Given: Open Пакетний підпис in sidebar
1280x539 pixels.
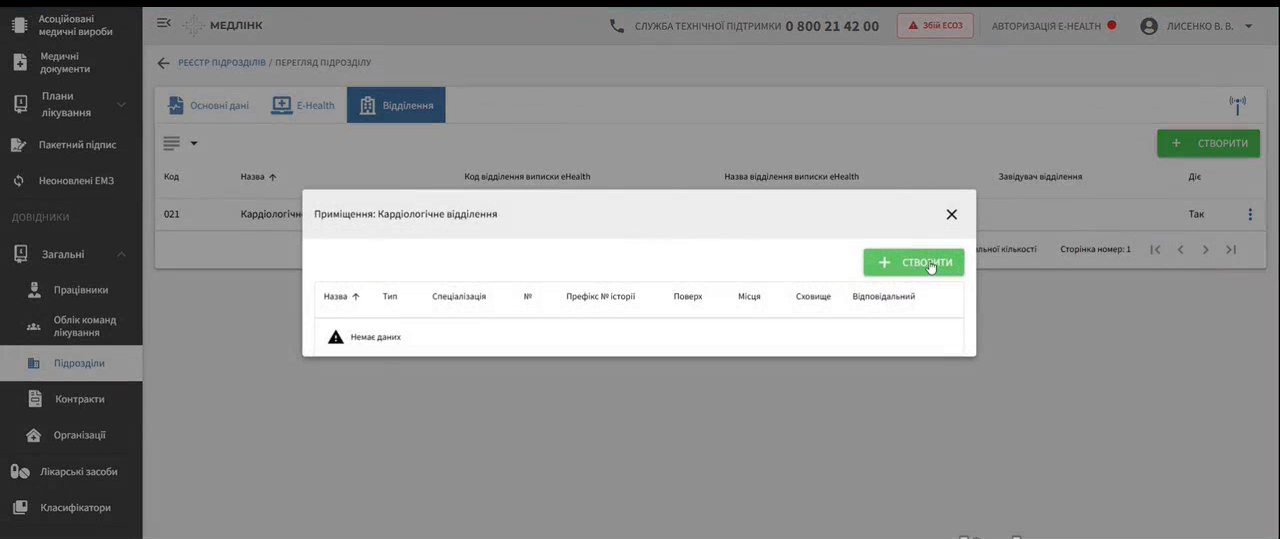Looking at the screenshot, I should pos(71,145).
